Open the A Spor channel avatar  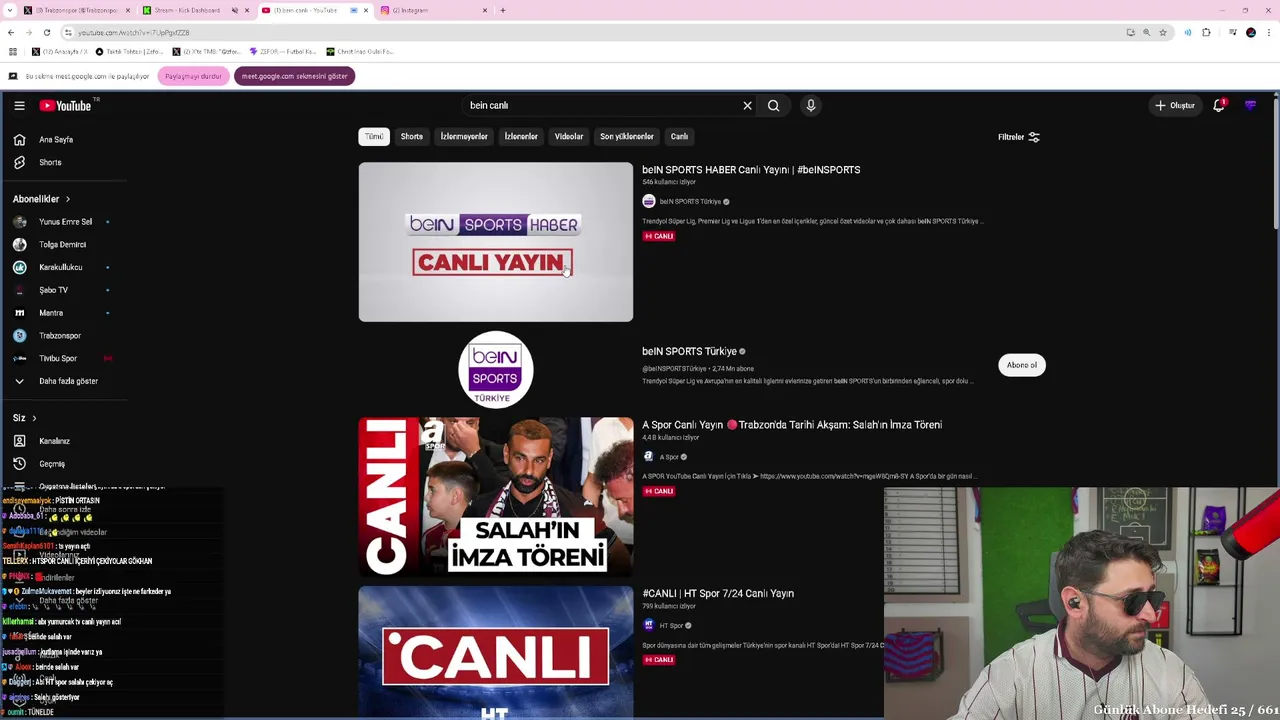649,457
